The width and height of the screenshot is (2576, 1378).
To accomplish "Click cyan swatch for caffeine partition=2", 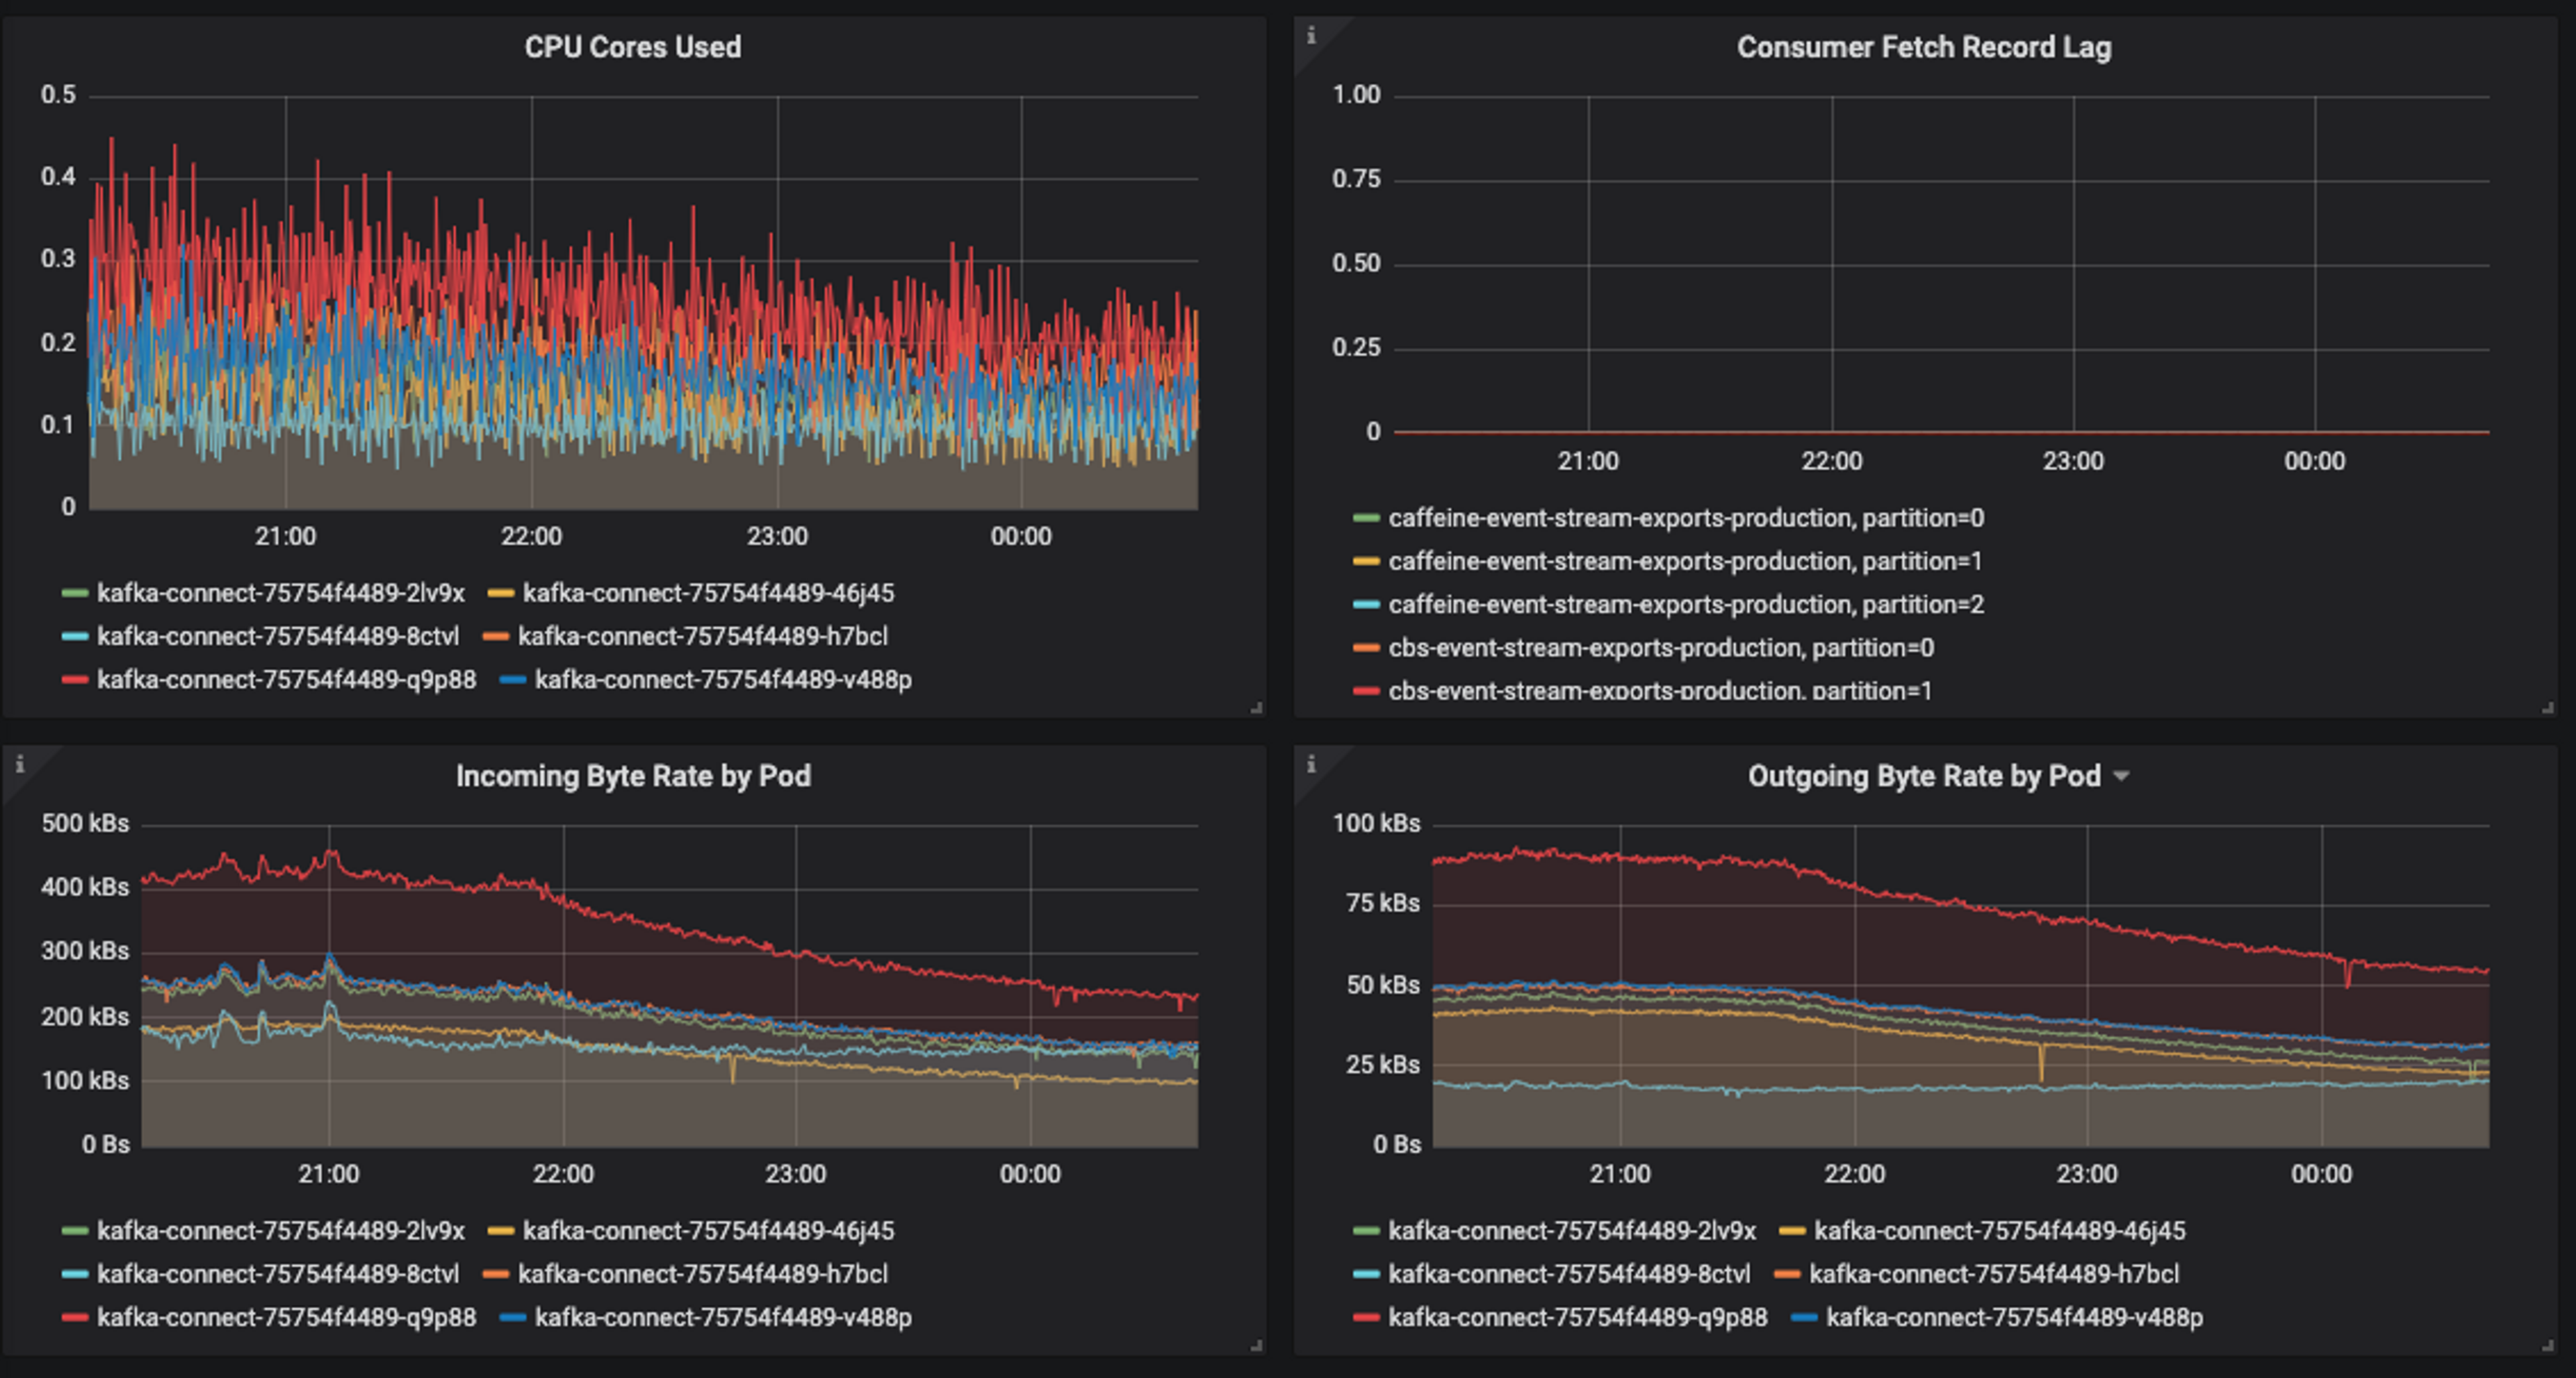I will click(1366, 604).
